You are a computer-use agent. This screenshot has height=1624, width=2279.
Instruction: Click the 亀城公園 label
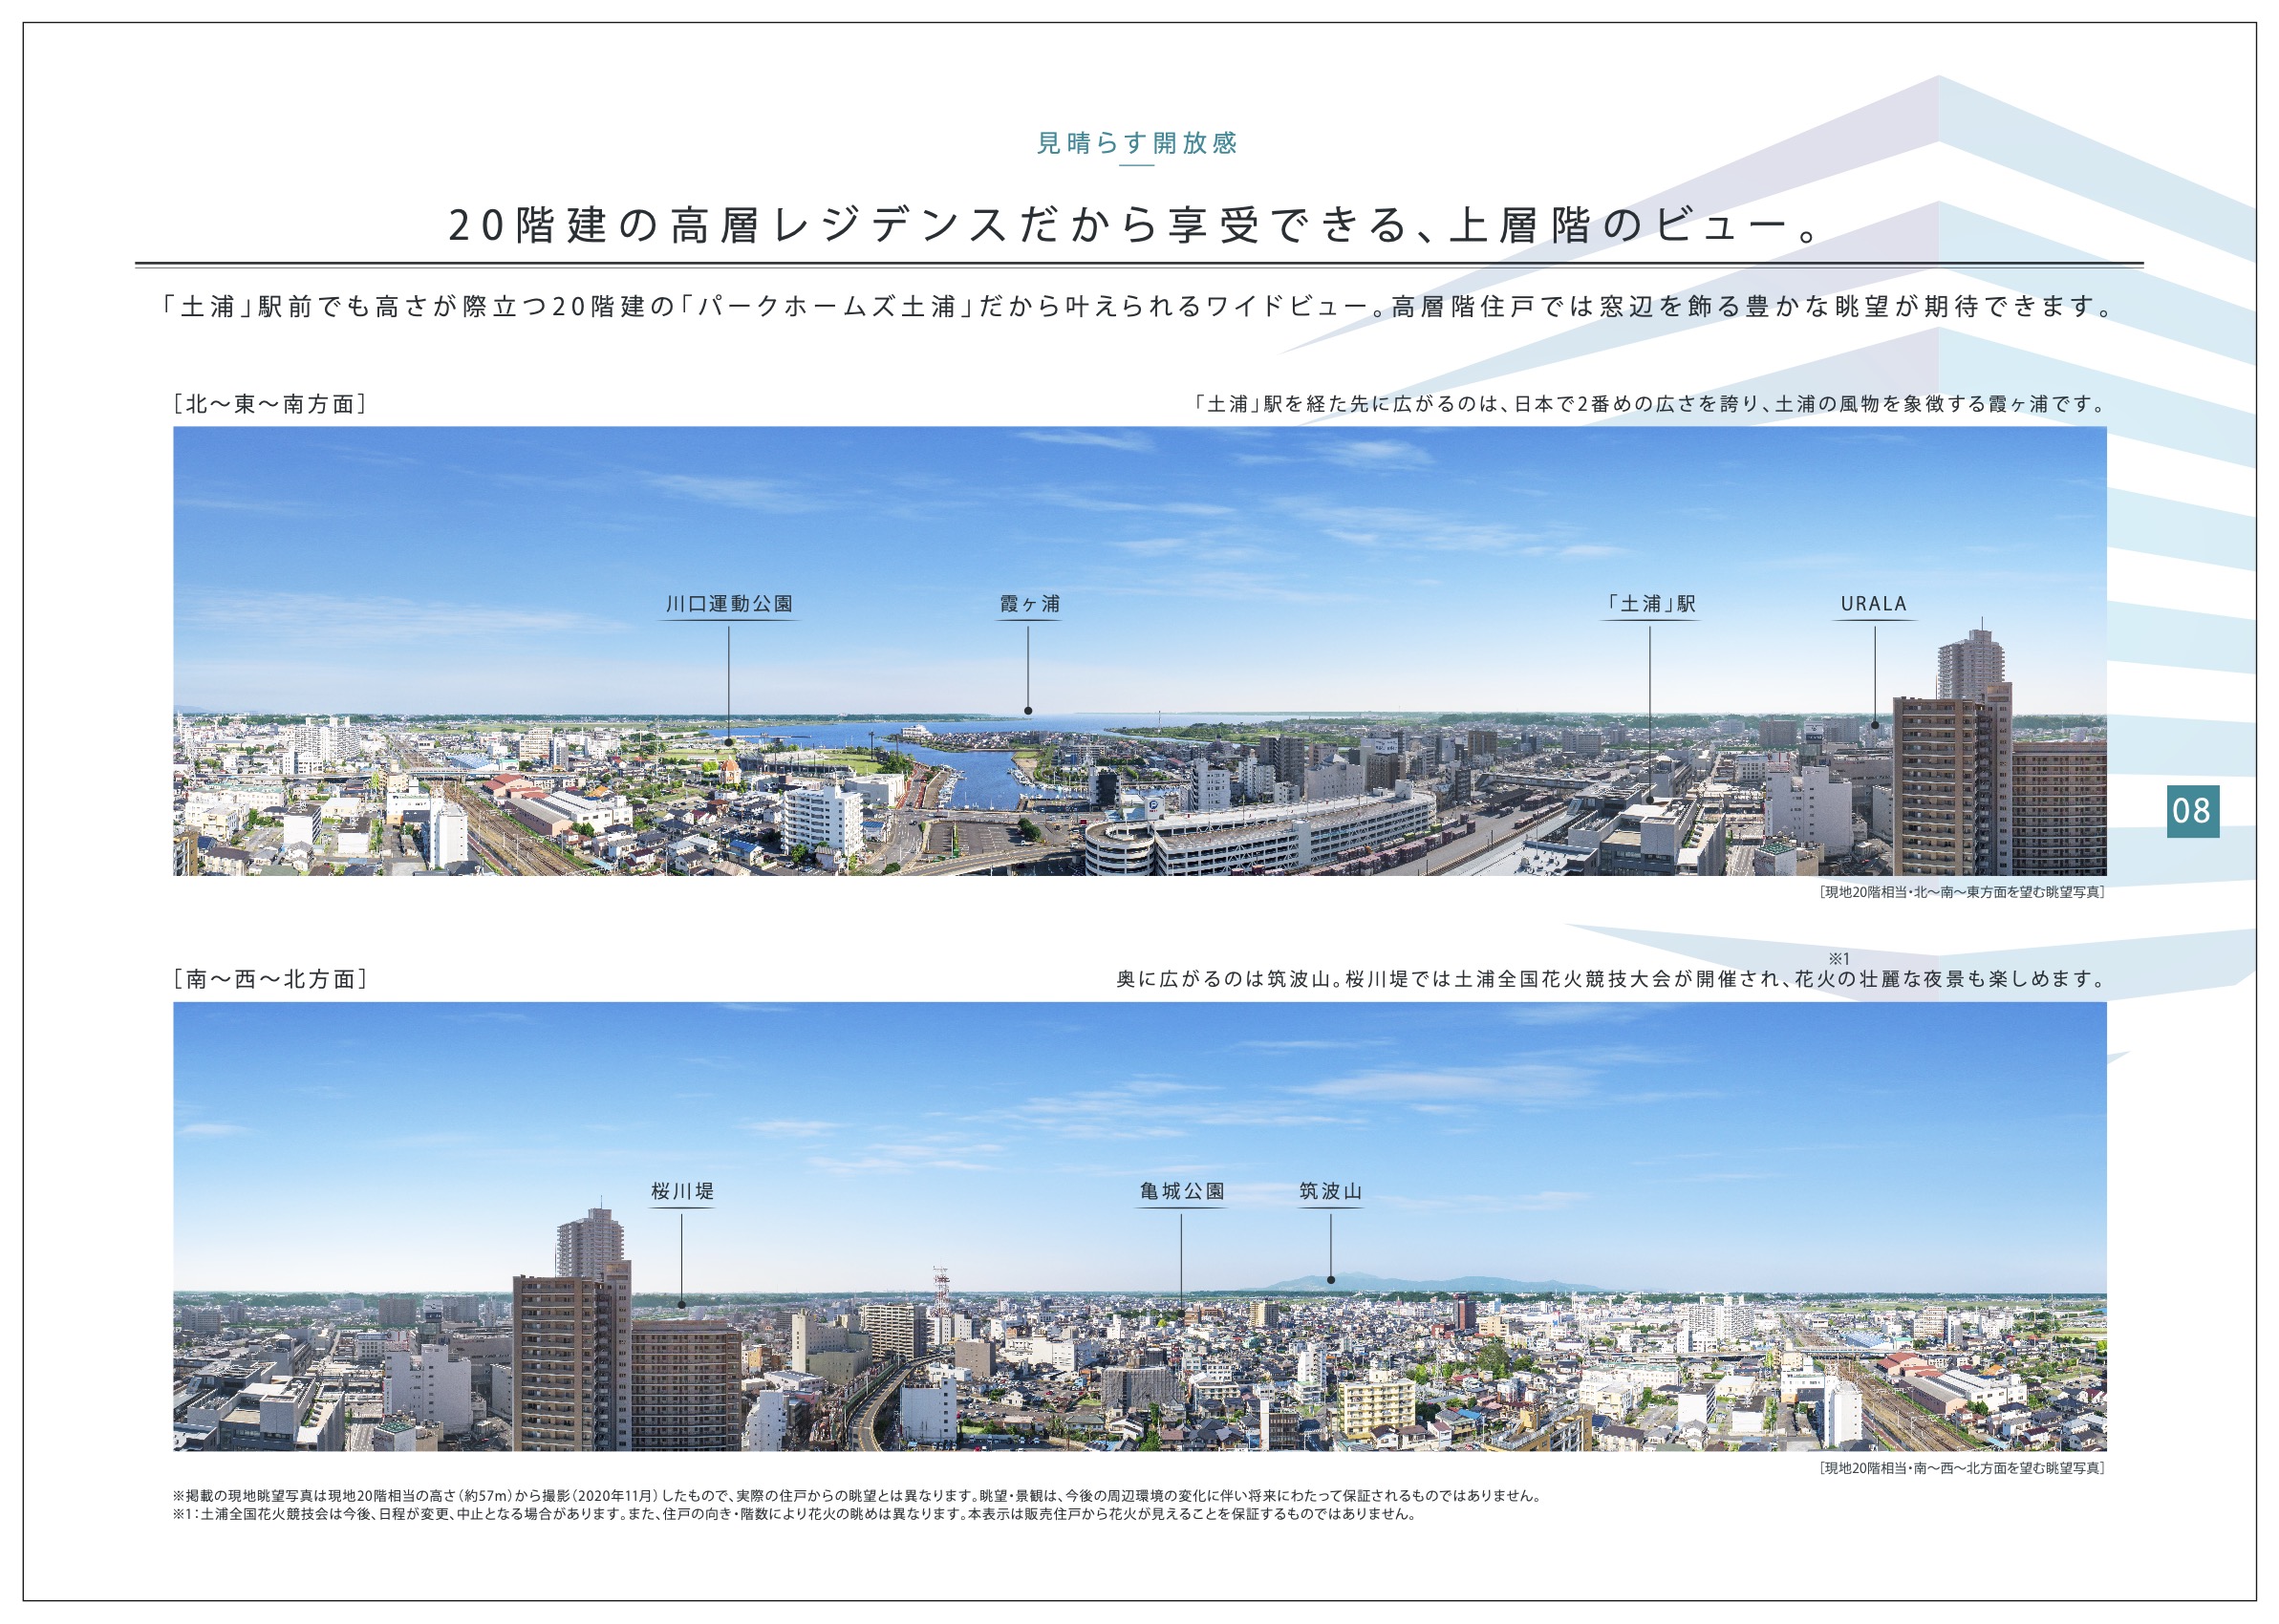pos(1181,1191)
